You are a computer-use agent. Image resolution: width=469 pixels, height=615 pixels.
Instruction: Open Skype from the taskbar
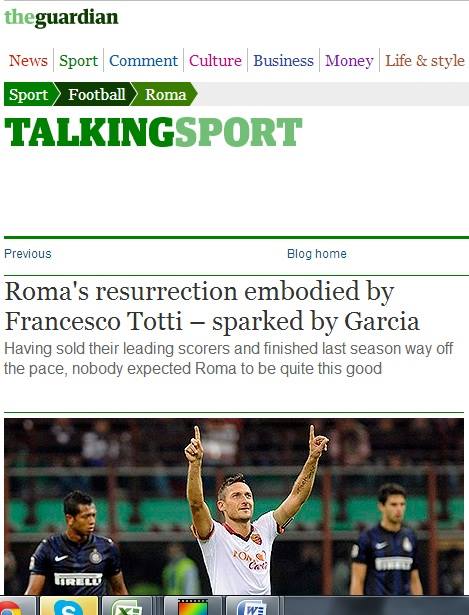69,606
